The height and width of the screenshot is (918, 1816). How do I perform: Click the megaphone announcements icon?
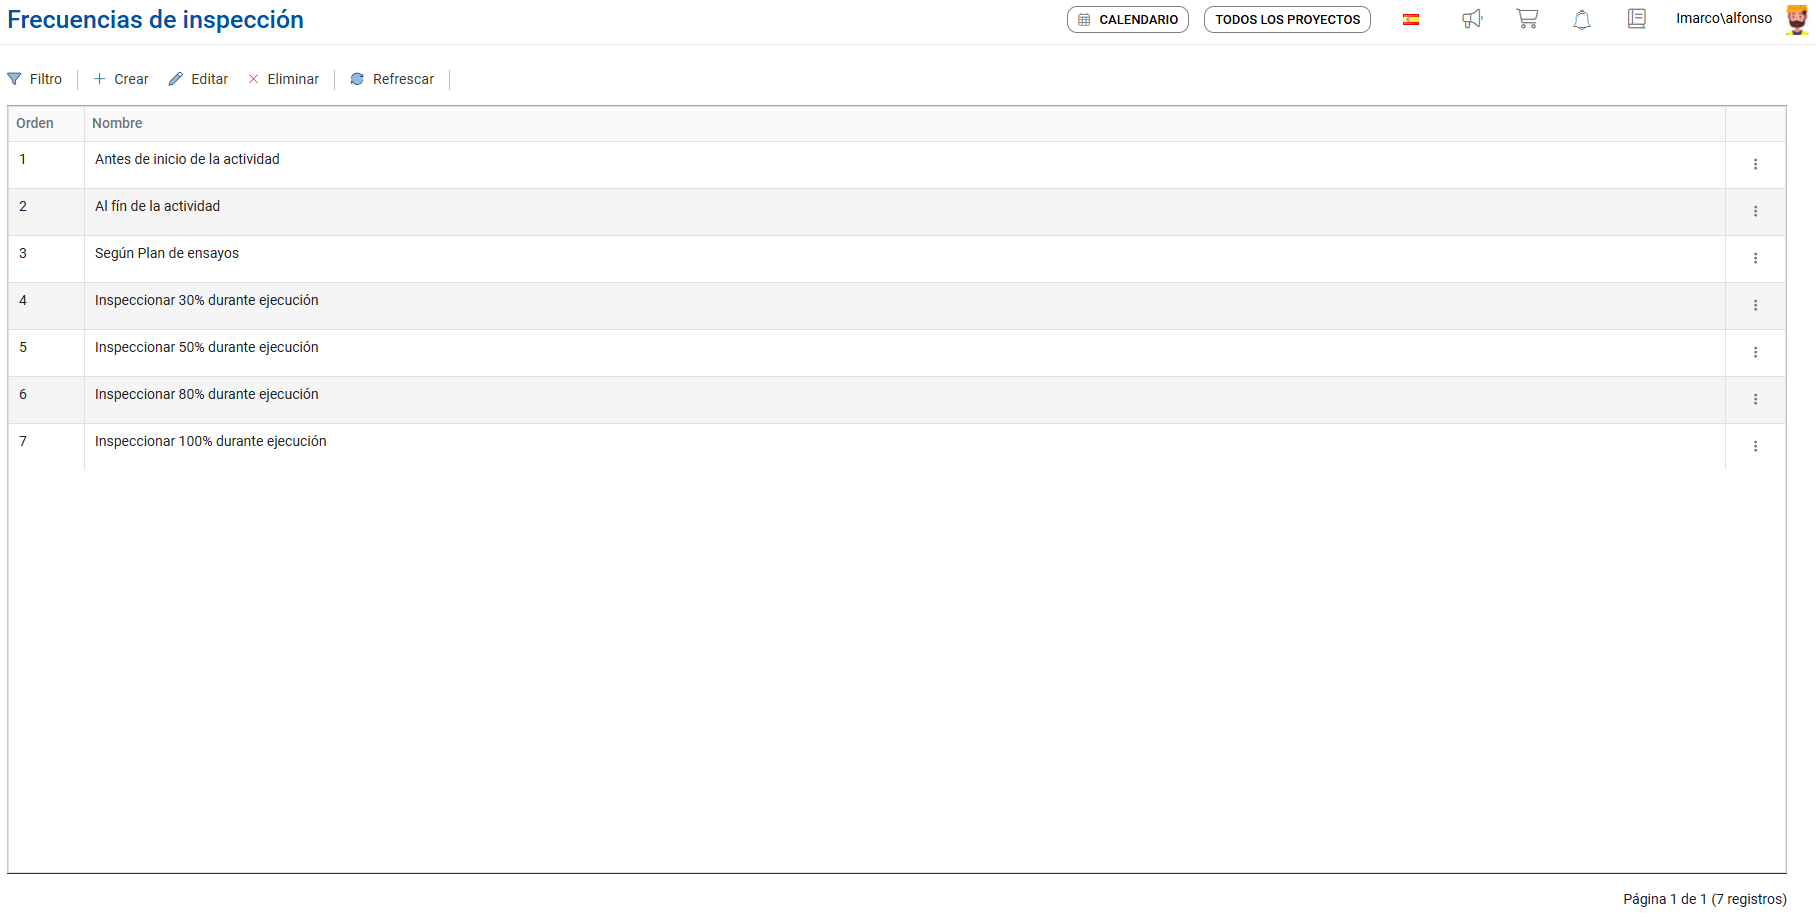click(x=1472, y=19)
